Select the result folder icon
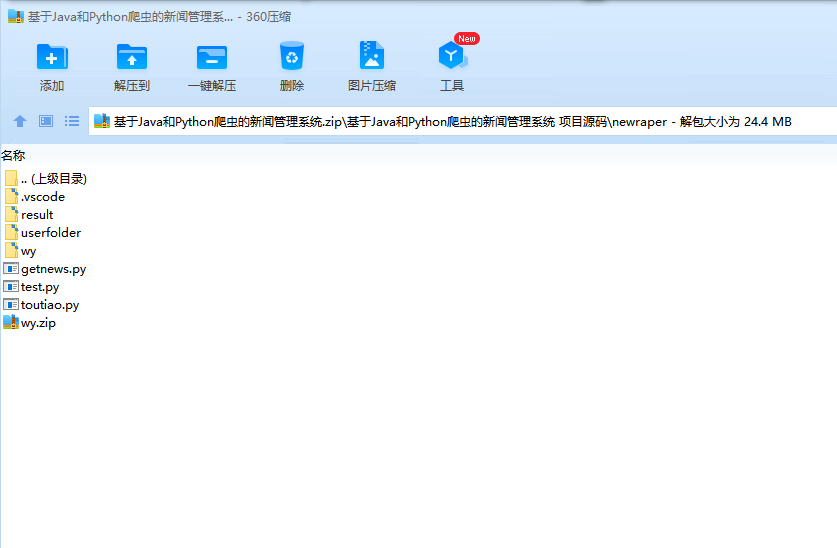The height and width of the screenshot is (548, 837). click(11, 215)
